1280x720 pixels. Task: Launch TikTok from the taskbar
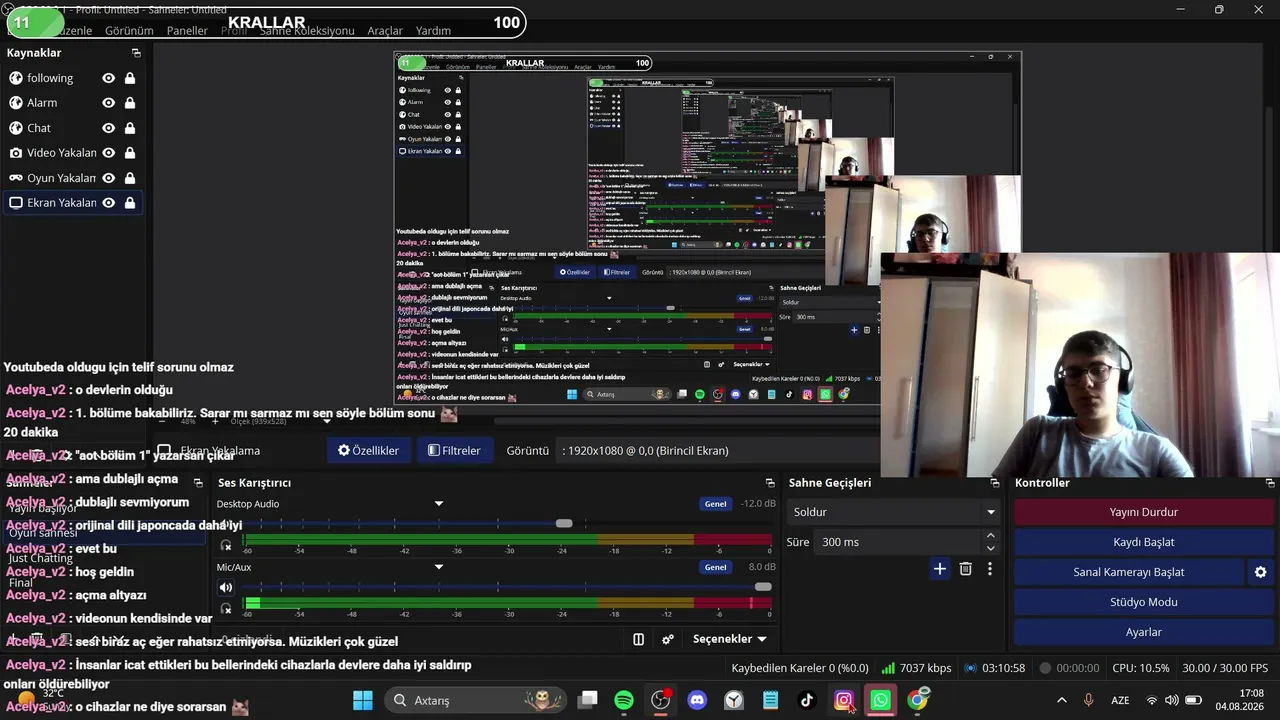click(807, 700)
